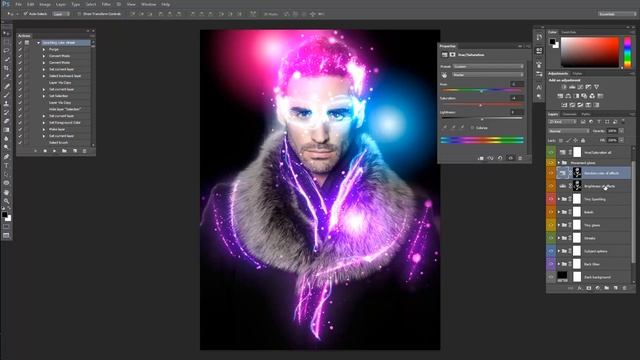640x360 pixels.
Task: Add a Brightness/Contrast adjustment from Adjustments panel
Action: (564, 87)
